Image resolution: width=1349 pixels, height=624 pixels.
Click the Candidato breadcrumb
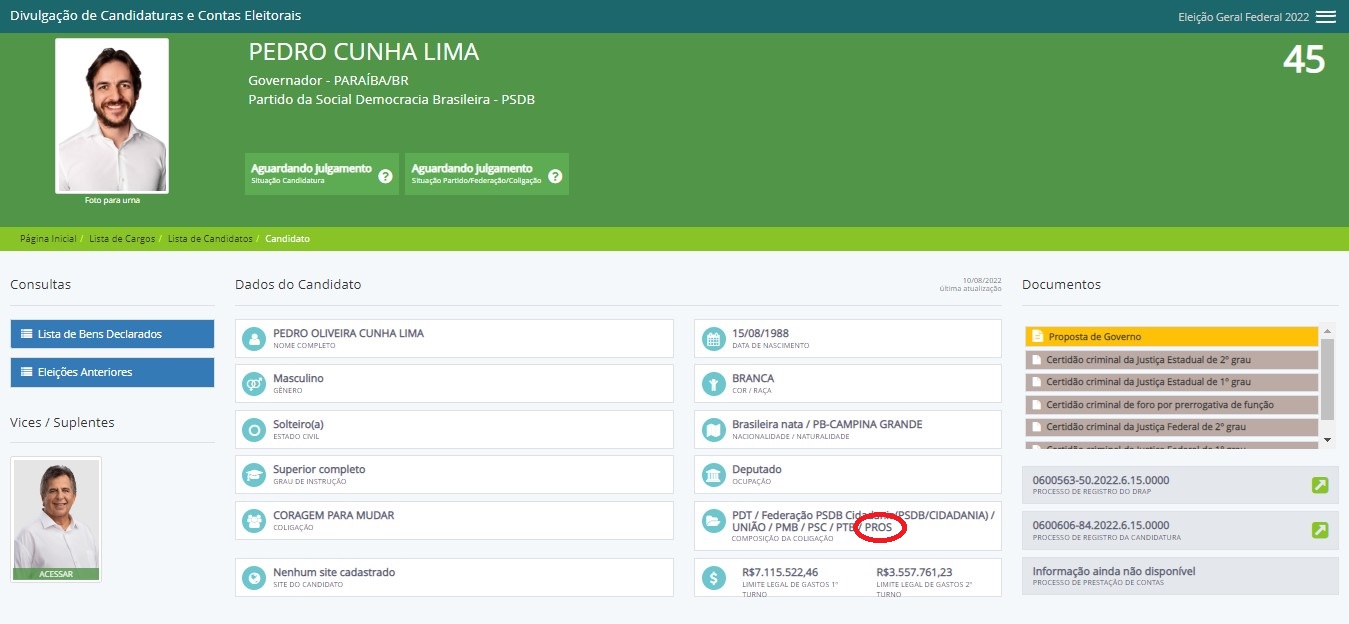coord(287,239)
